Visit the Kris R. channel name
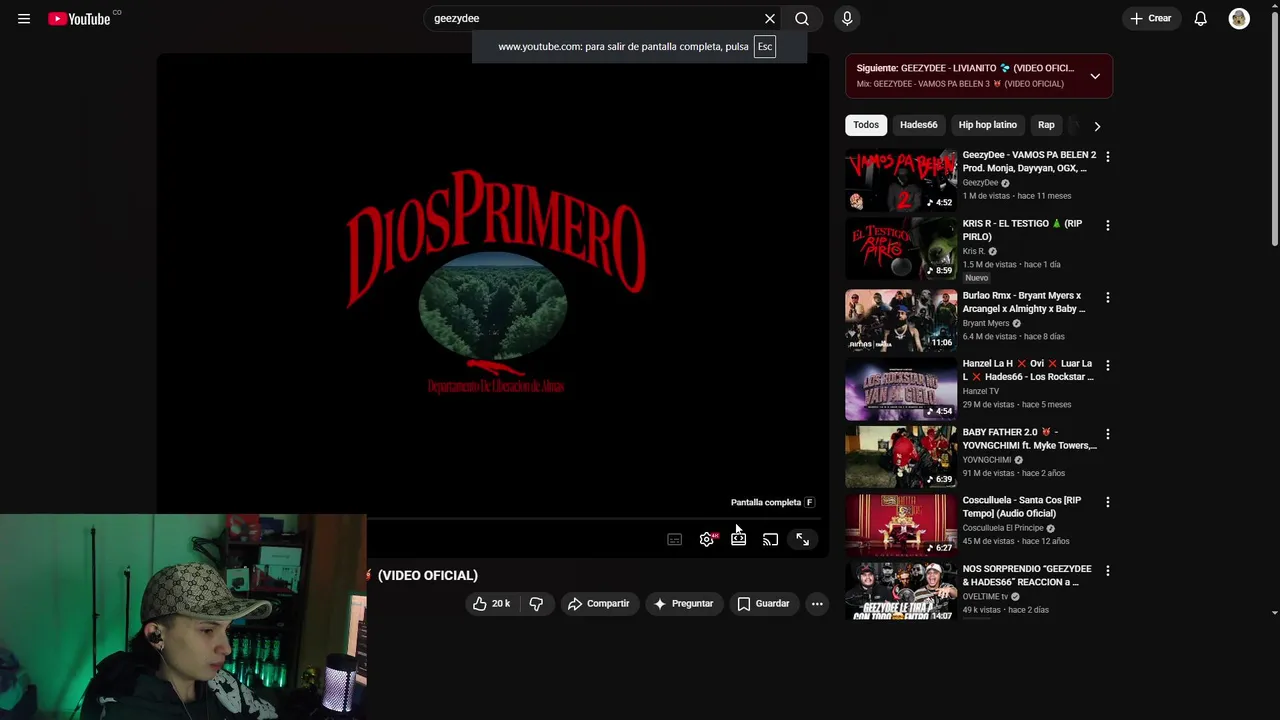 tap(974, 251)
